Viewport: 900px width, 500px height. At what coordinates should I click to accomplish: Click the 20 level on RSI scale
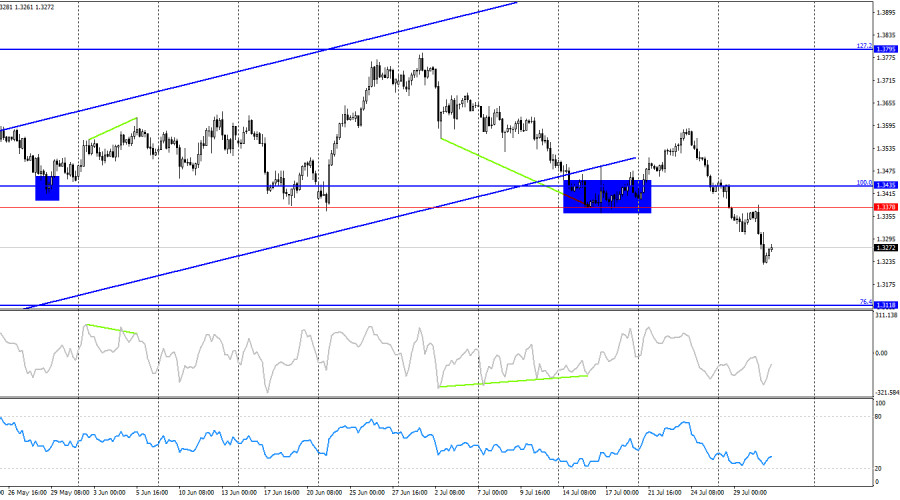[878, 468]
